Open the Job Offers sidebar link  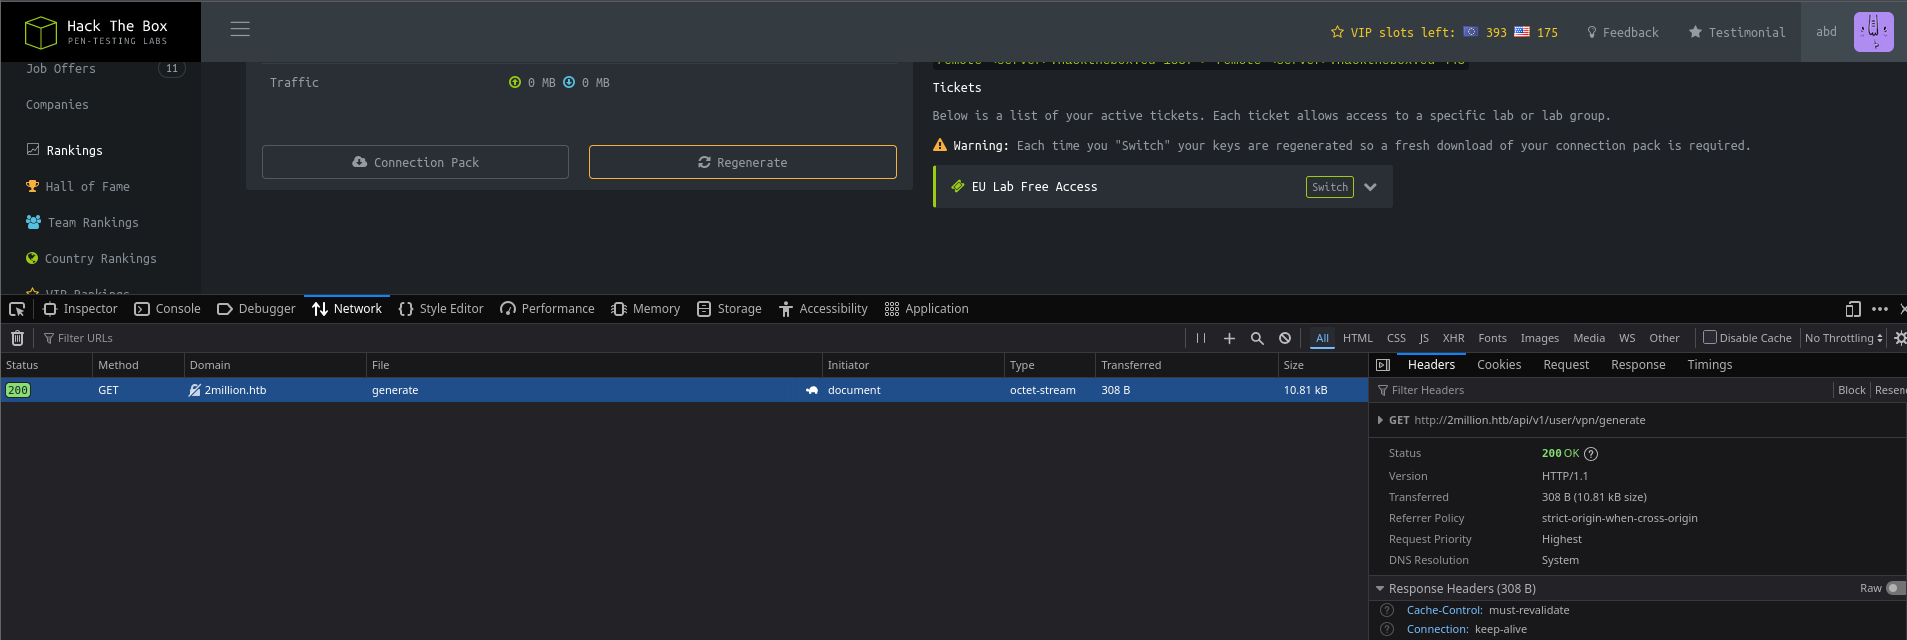point(61,69)
